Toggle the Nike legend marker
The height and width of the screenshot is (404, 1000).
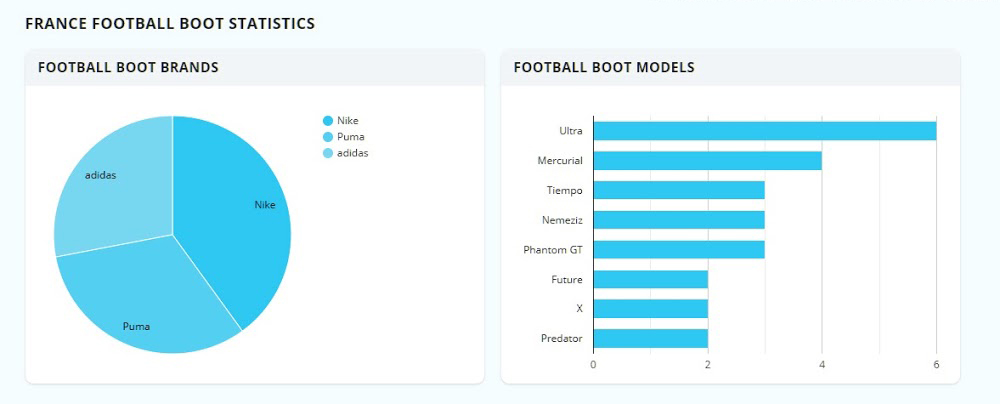tap(328, 121)
